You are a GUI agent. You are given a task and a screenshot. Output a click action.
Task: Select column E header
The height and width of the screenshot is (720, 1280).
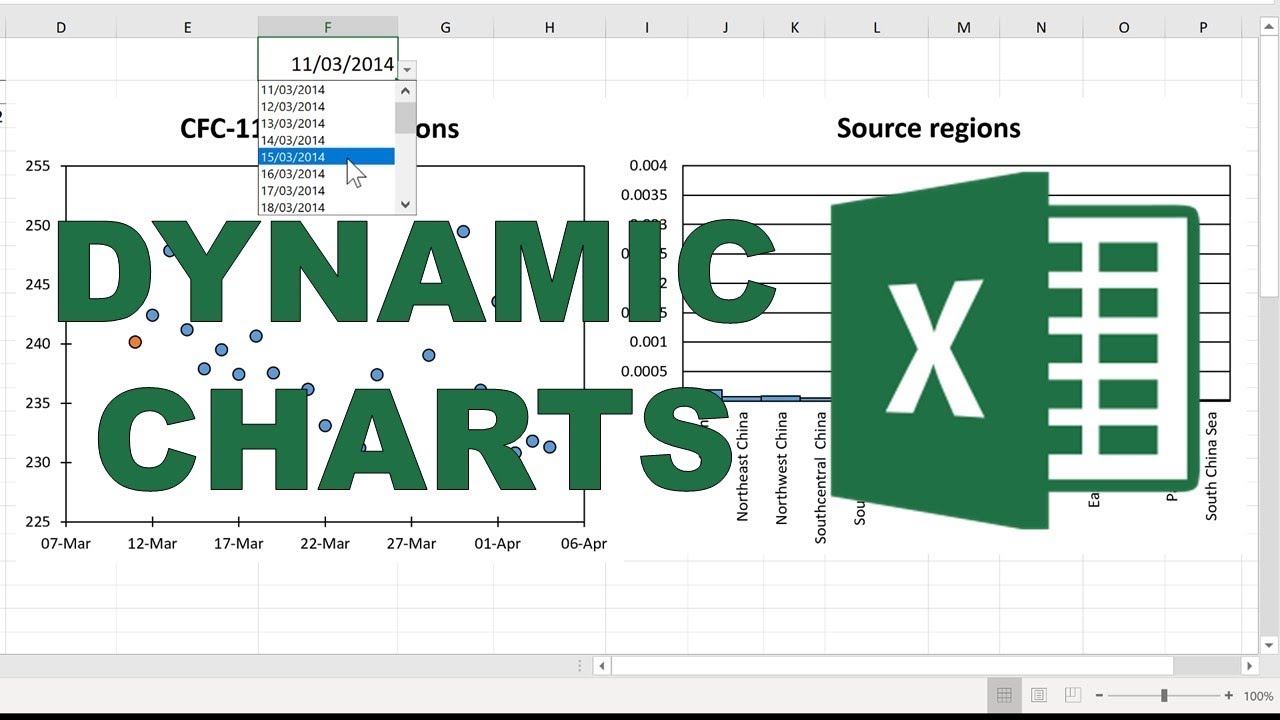[x=187, y=28]
